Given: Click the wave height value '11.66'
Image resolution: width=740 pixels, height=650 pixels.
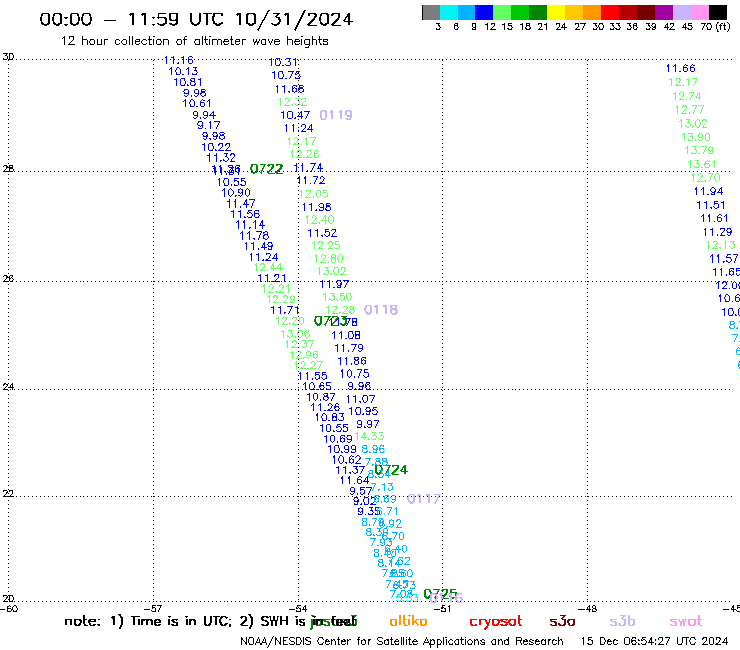Looking at the screenshot, I should pos(681,68).
